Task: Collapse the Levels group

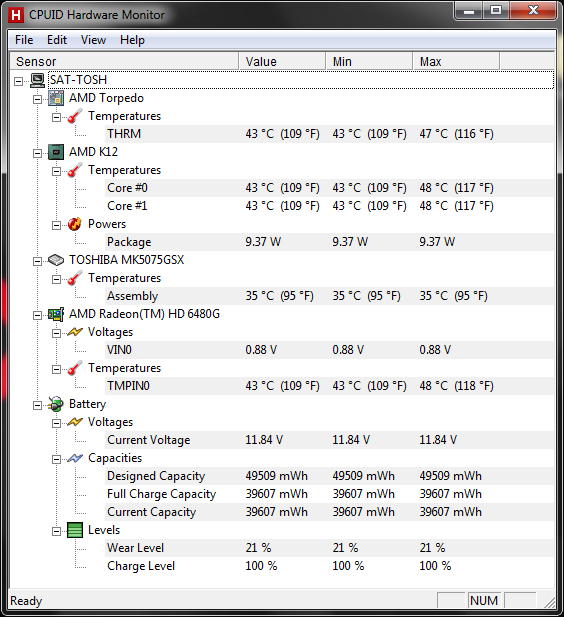Action: (56, 531)
